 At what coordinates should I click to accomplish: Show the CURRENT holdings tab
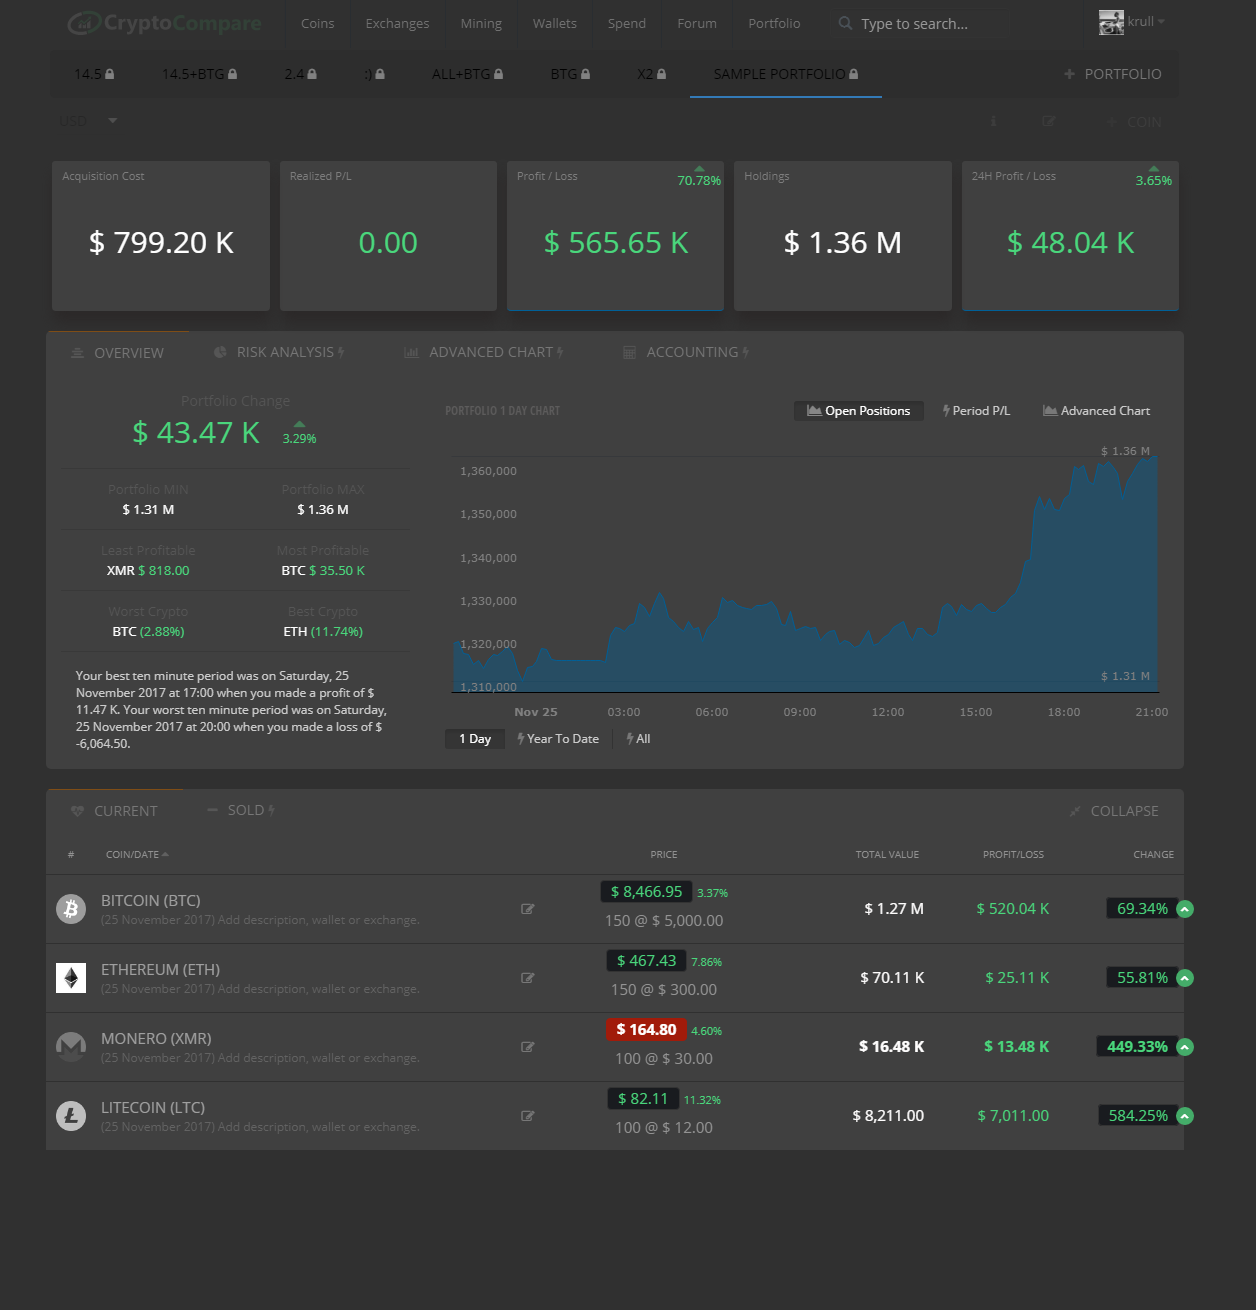[114, 811]
